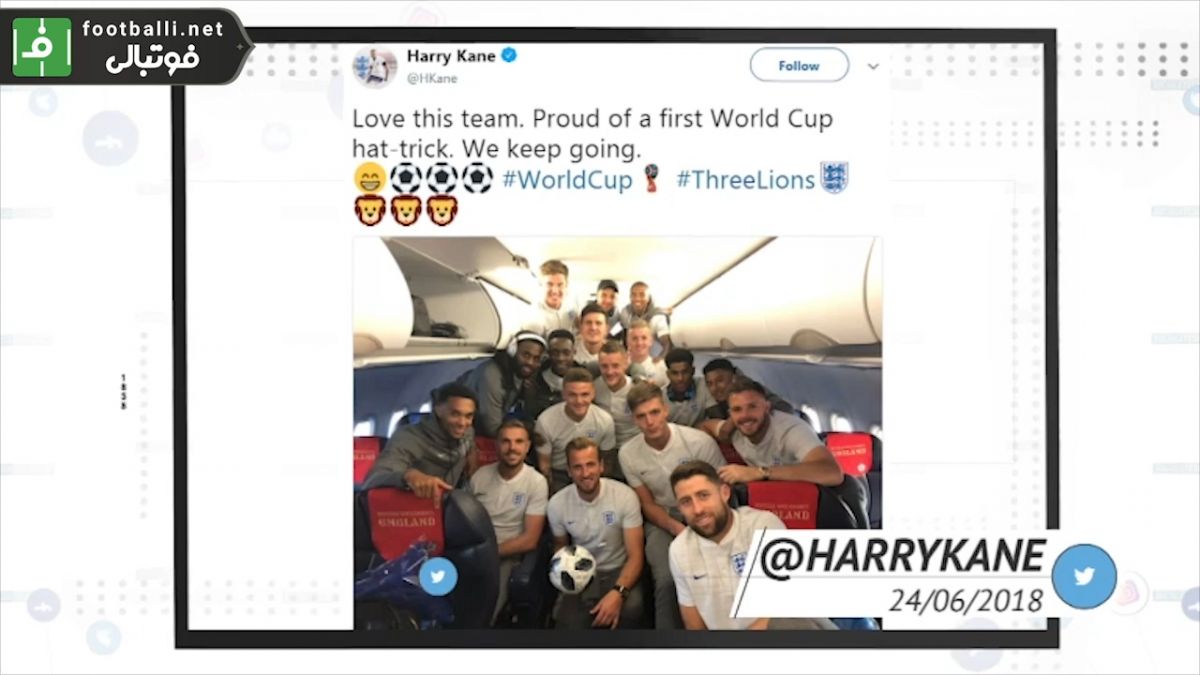Click the first lion emoji
The height and width of the screenshot is (675, 1200).
coord(369,211)
